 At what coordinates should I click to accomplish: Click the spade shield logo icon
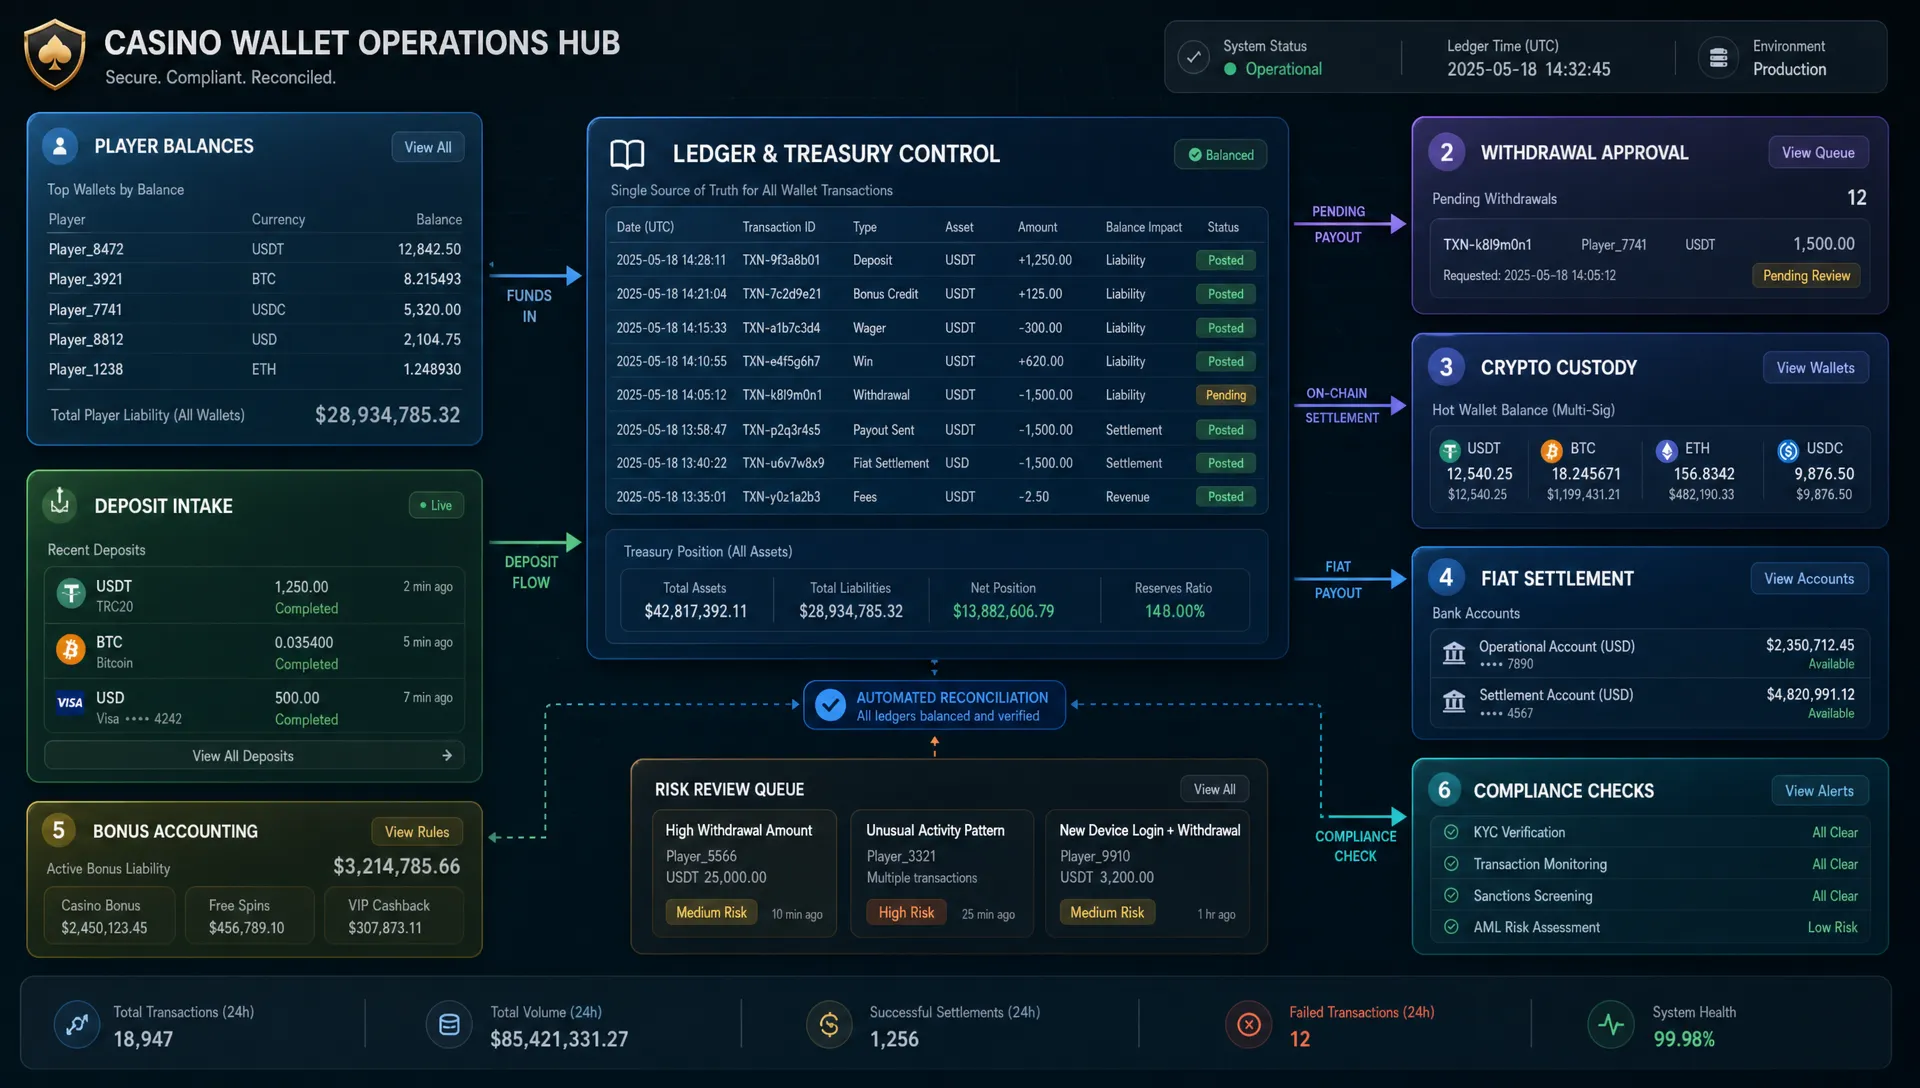[x=54, y=55]
